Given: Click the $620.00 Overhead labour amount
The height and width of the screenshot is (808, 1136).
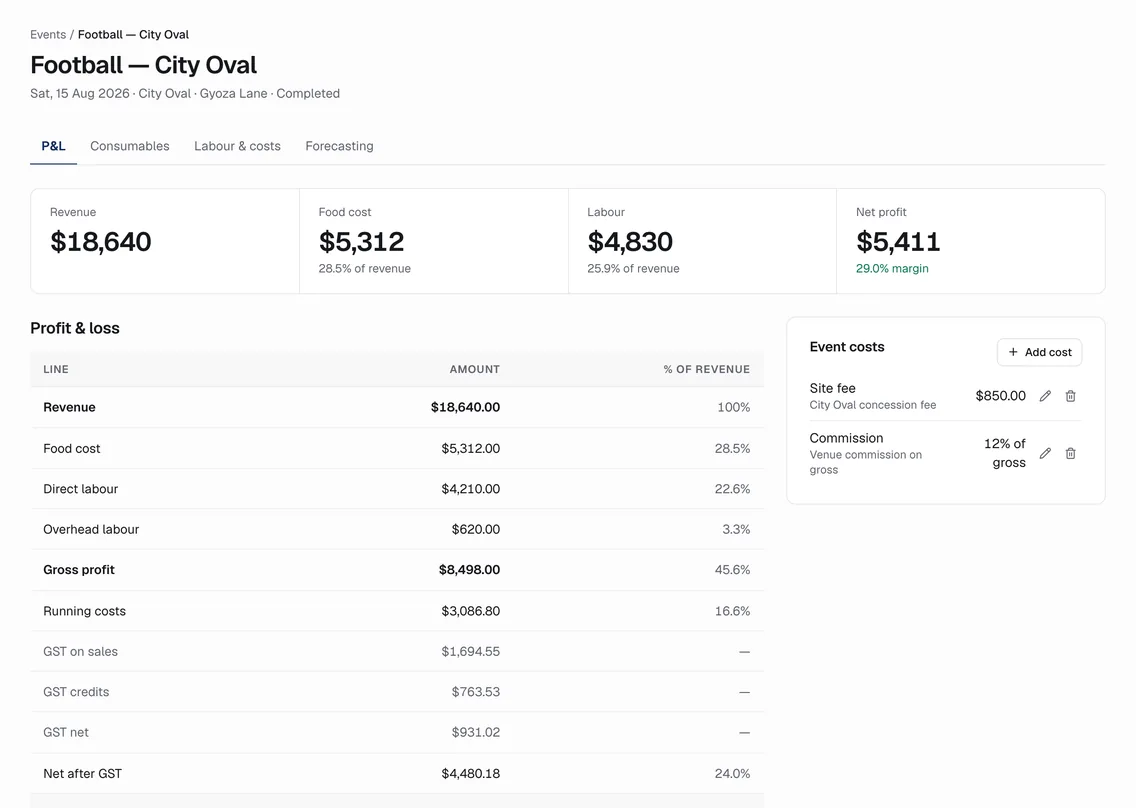Looking at the screenshot, I should 476,530.
